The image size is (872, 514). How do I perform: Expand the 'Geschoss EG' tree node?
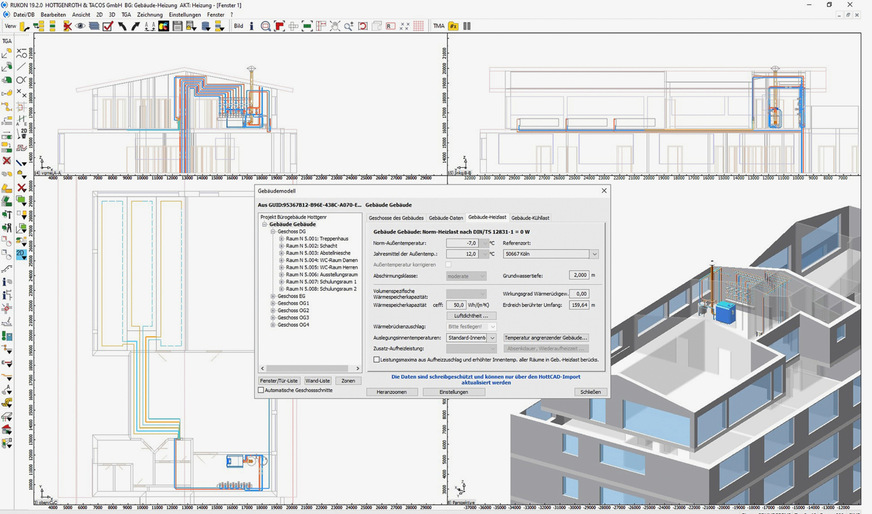[273, 296]
